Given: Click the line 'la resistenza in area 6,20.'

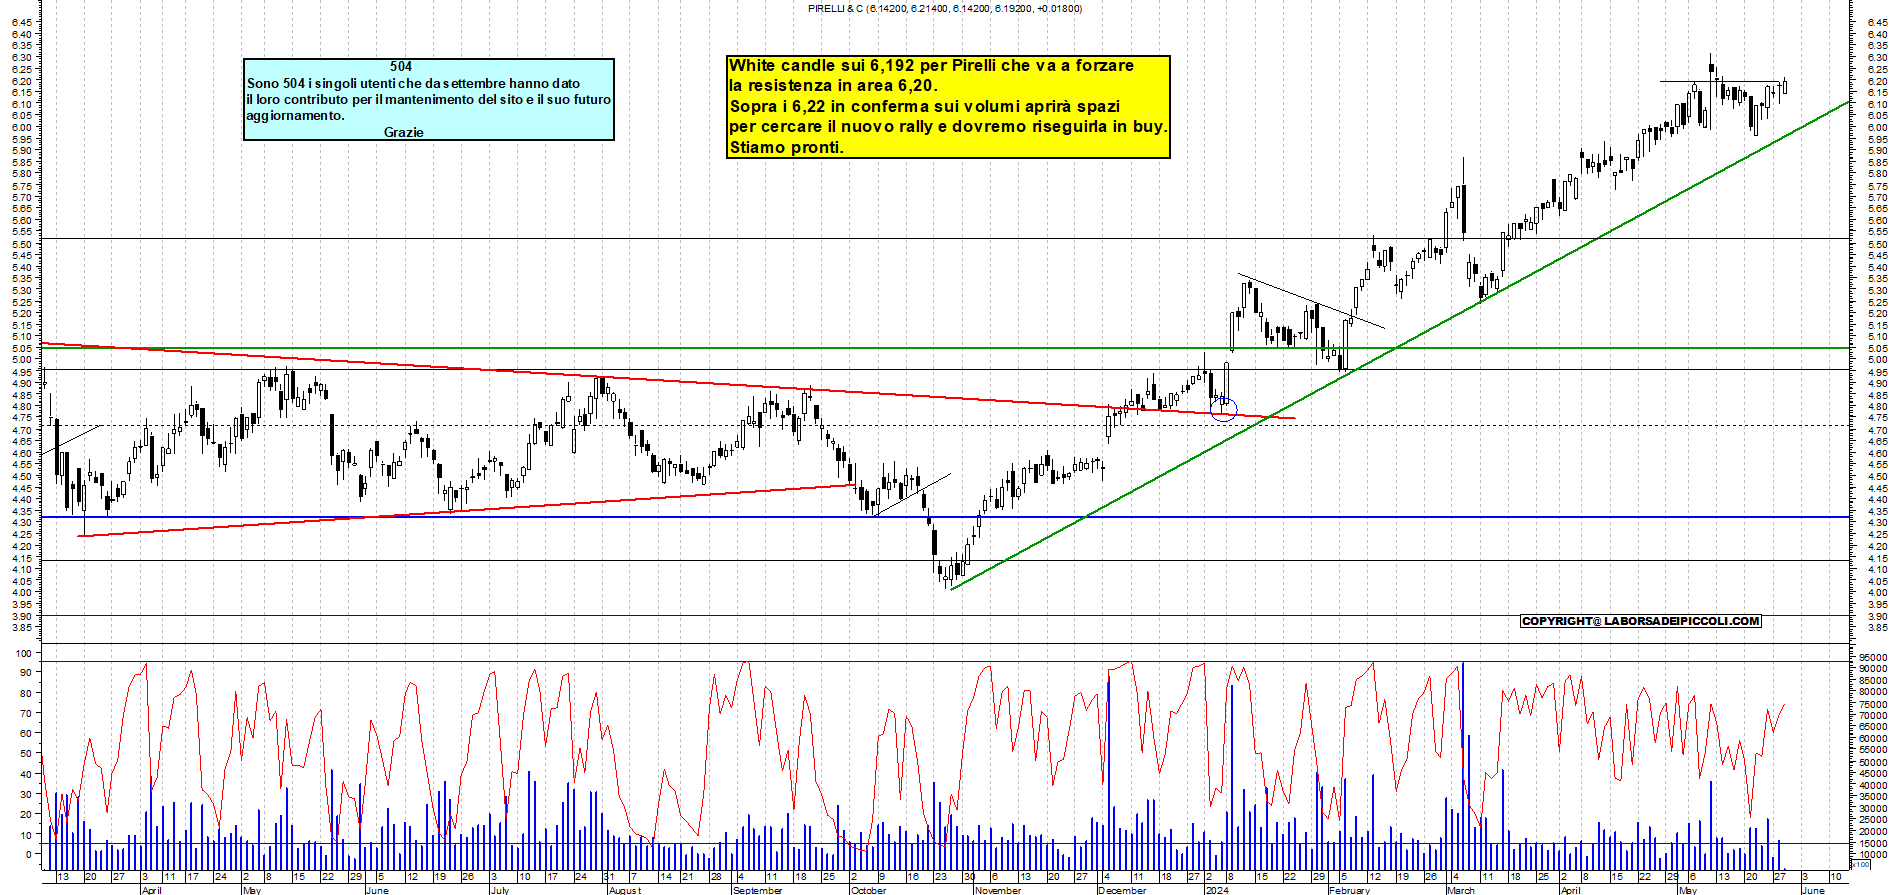Looking at the screenshot, I should tap(833, 86).
